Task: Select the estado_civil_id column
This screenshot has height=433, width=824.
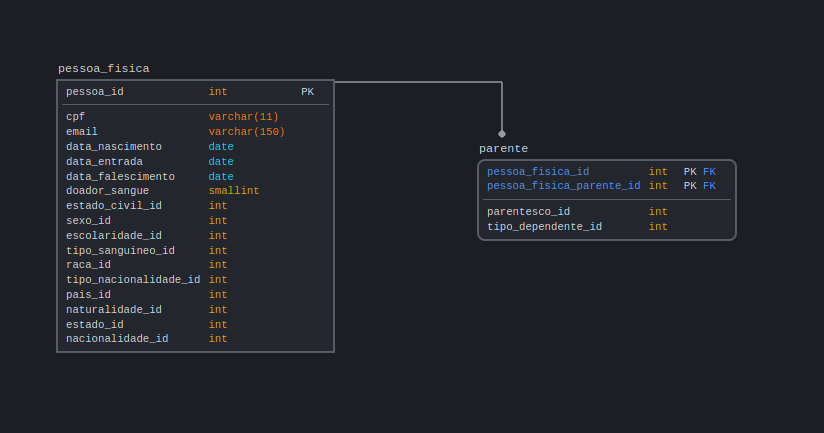Action: (195, 205)
